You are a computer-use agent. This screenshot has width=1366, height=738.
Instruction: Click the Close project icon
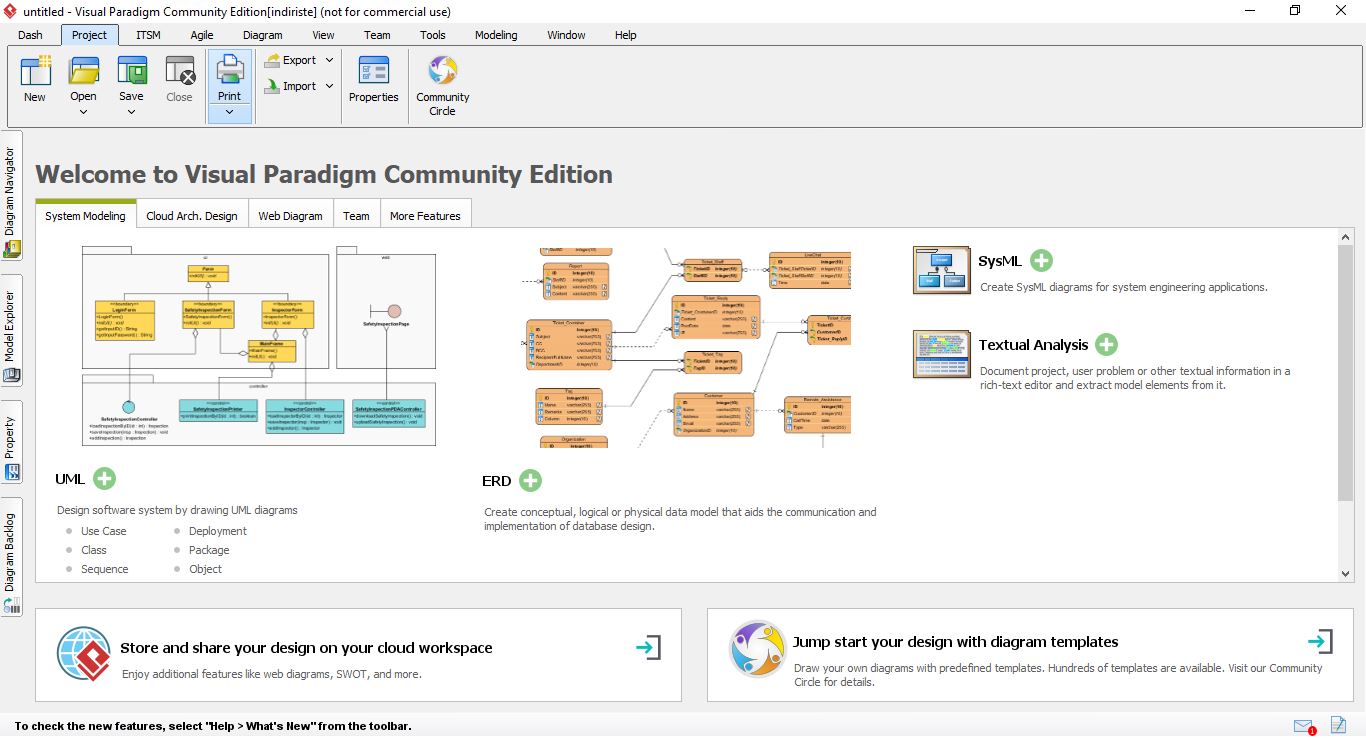pos(180,71)
